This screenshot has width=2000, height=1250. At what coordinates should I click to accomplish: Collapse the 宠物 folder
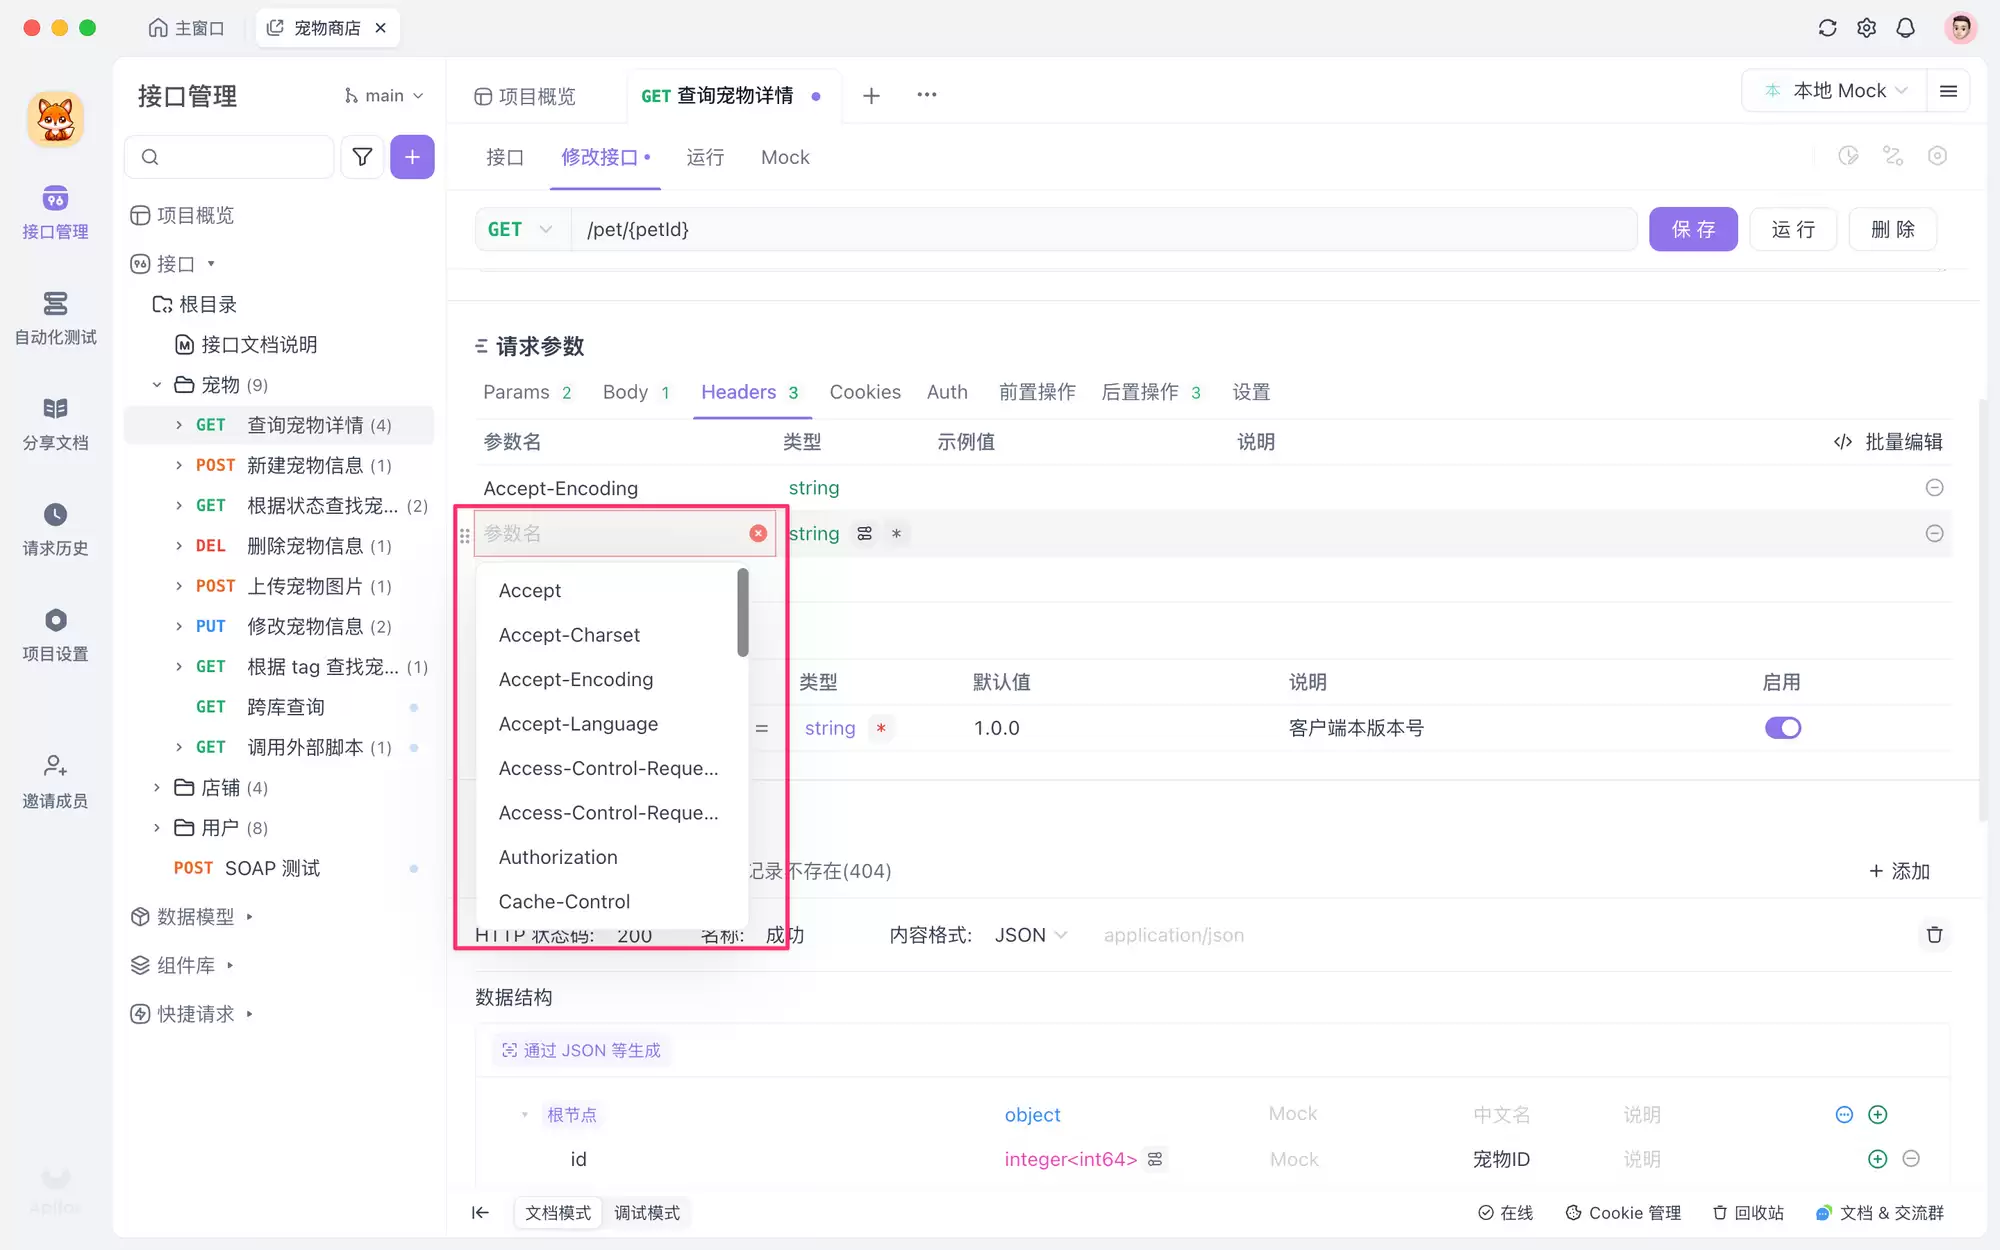pyautogui.click(x=157, y=385)
